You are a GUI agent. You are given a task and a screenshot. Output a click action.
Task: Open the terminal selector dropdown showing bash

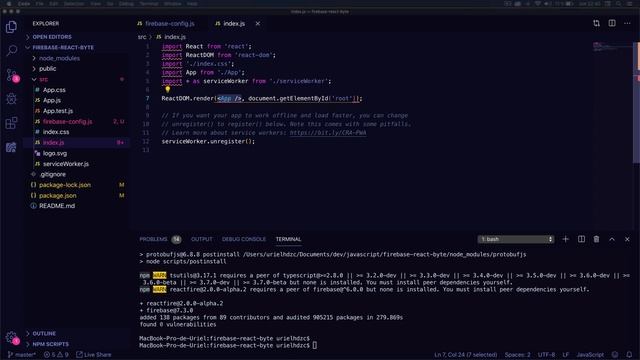coord(516,239)
